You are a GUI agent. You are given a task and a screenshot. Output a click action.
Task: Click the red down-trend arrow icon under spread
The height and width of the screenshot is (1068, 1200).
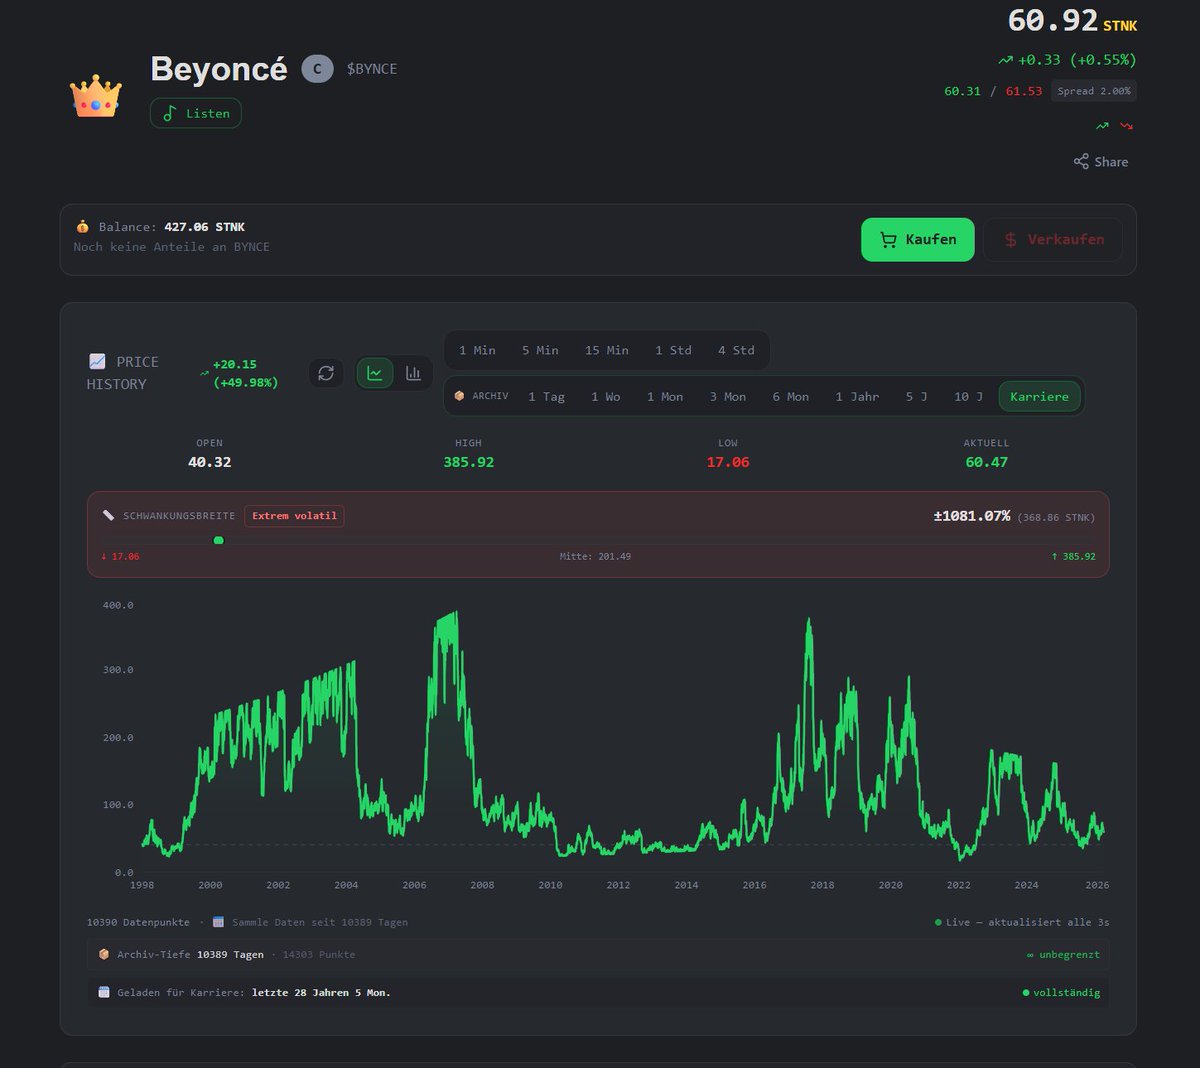tap(1127, 126)
